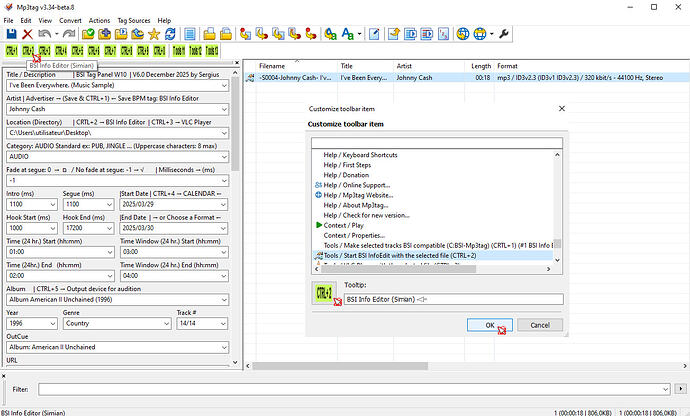The image size is (690, 416).
Task: Open the Category AUDIO dropdown
Action: (x=224, y=157)
